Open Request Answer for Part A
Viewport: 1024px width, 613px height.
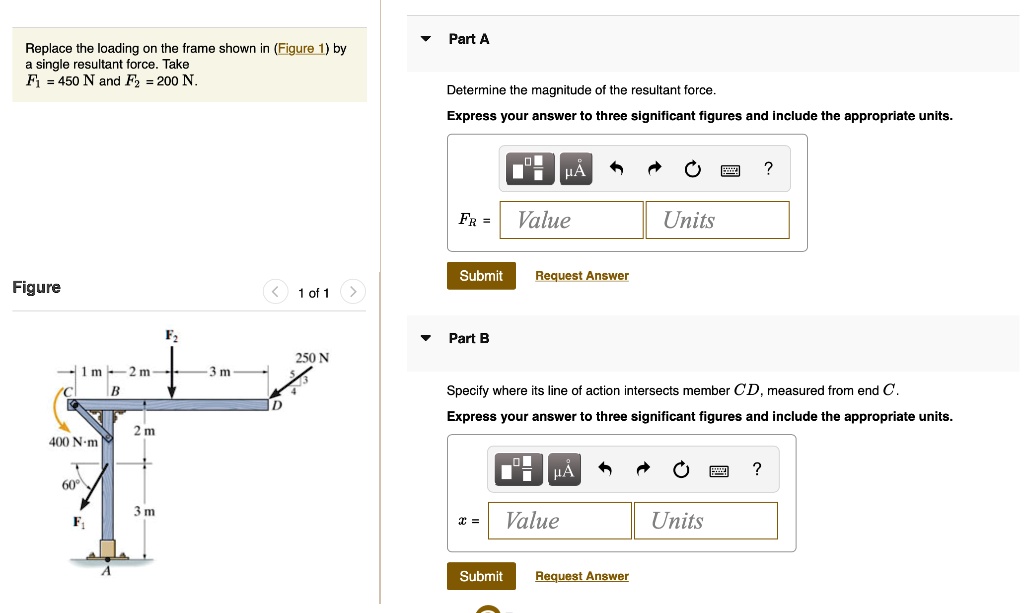tap(582, 275)
